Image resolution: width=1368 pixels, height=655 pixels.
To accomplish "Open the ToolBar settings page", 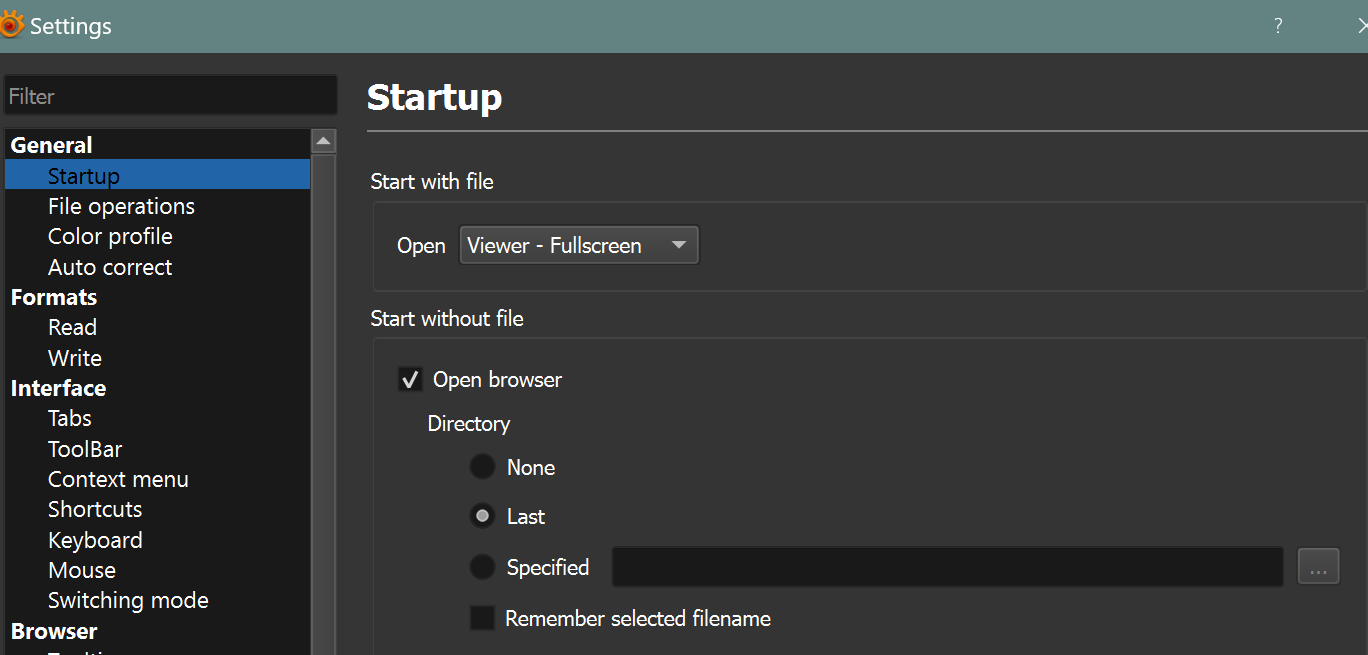I will click(85, 449).
